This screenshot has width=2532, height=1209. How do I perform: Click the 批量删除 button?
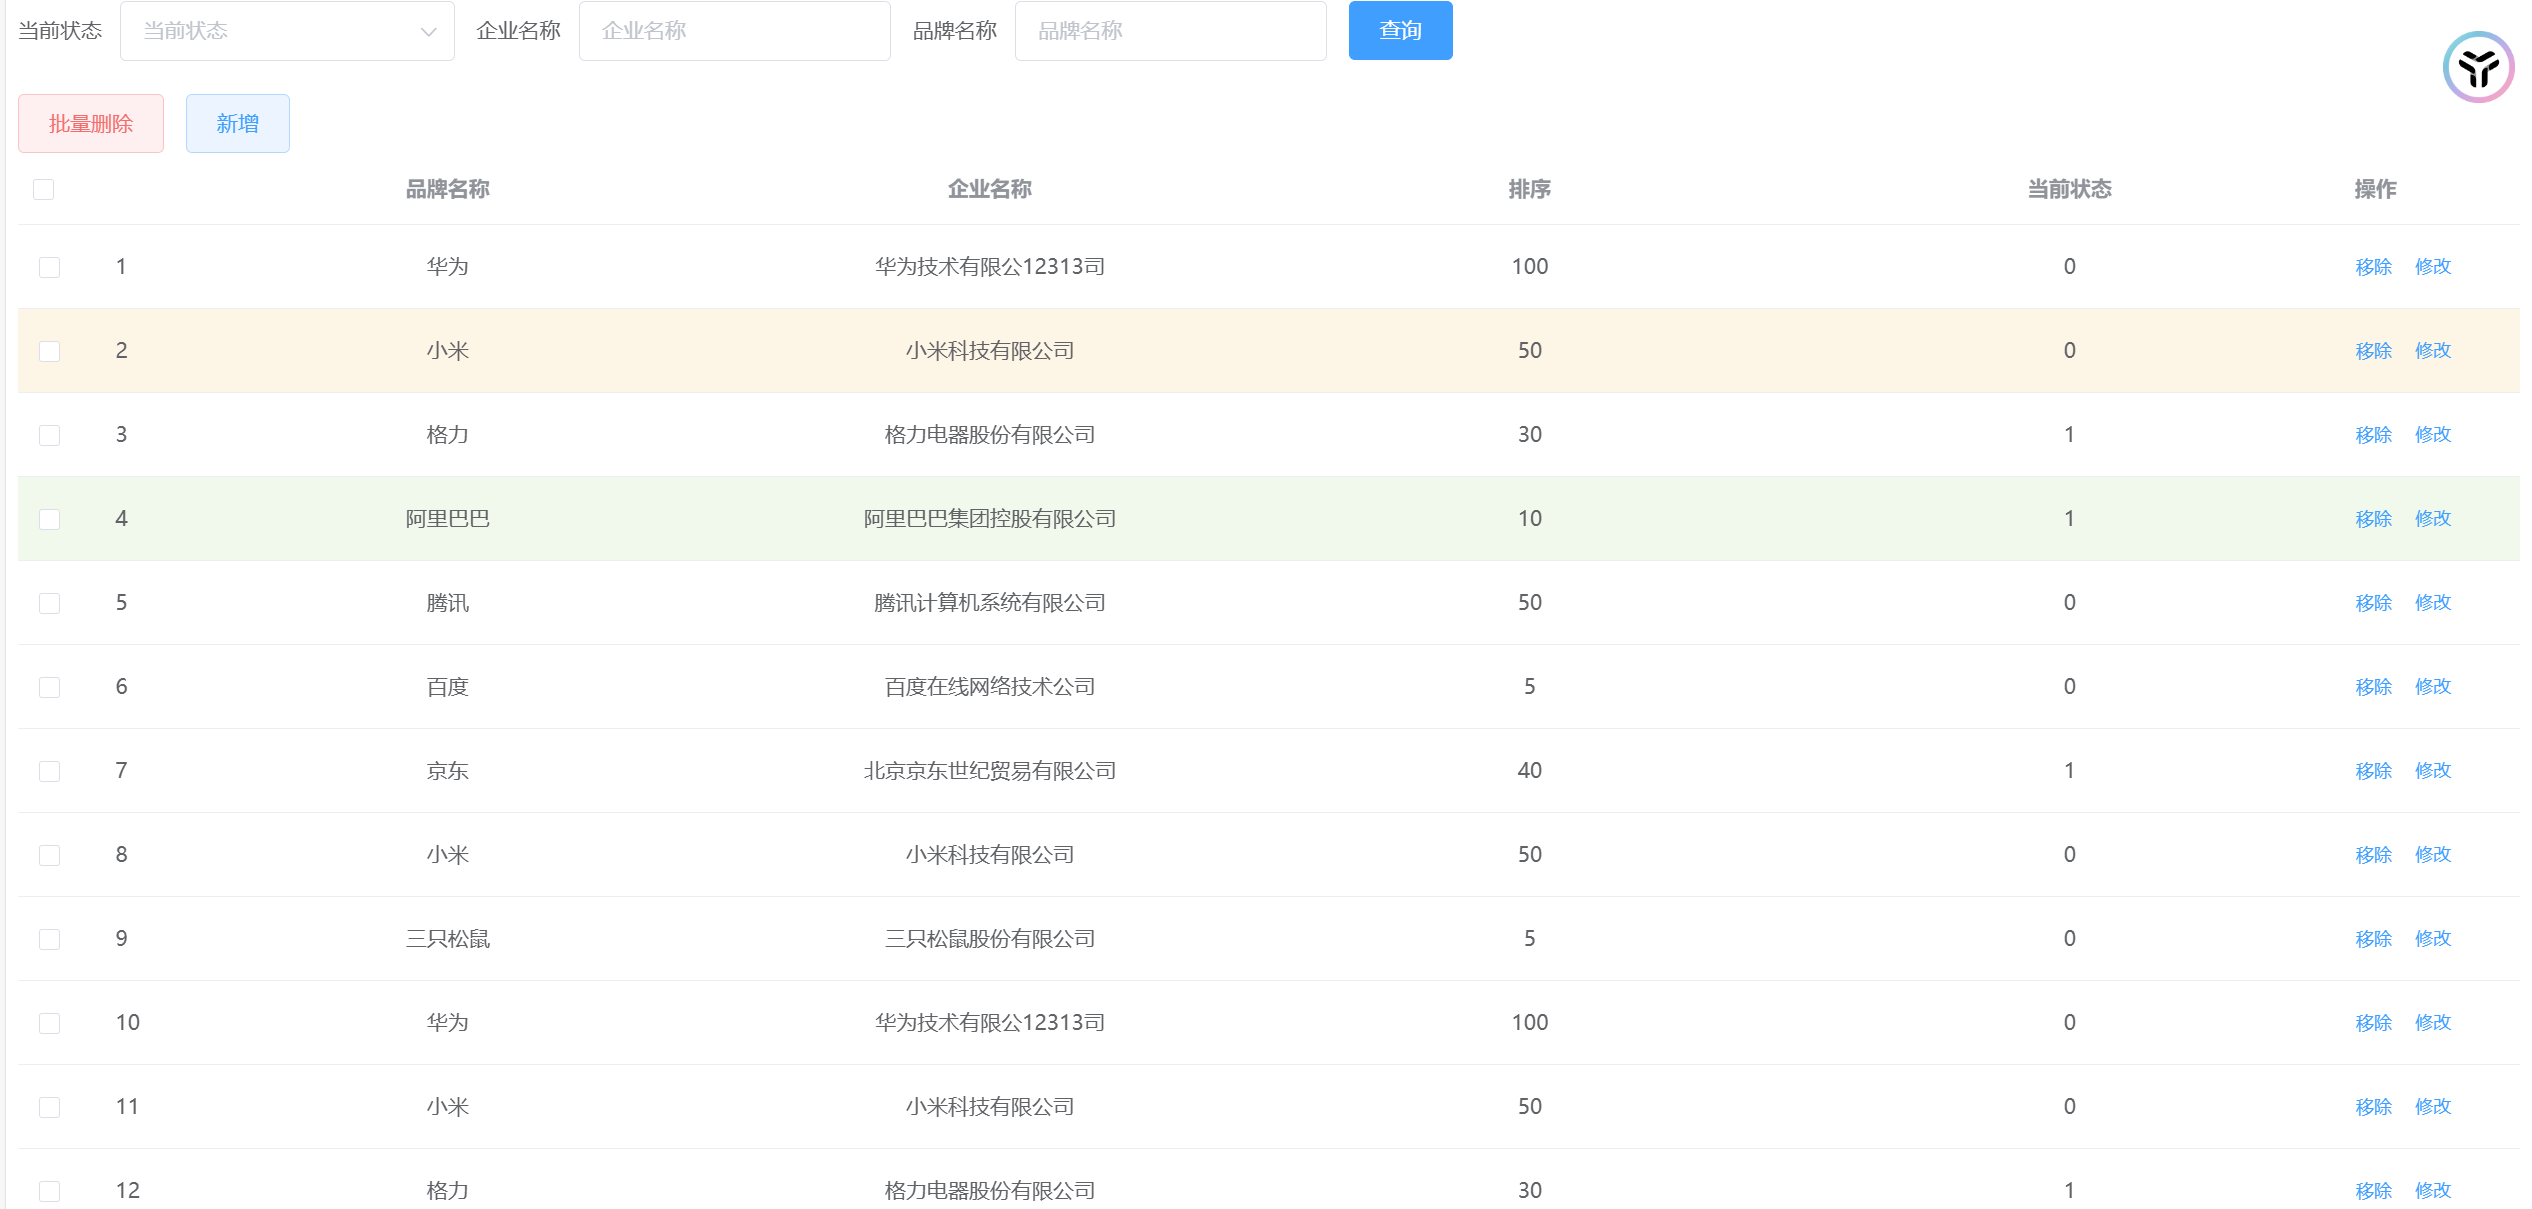(x=91, y=124)
